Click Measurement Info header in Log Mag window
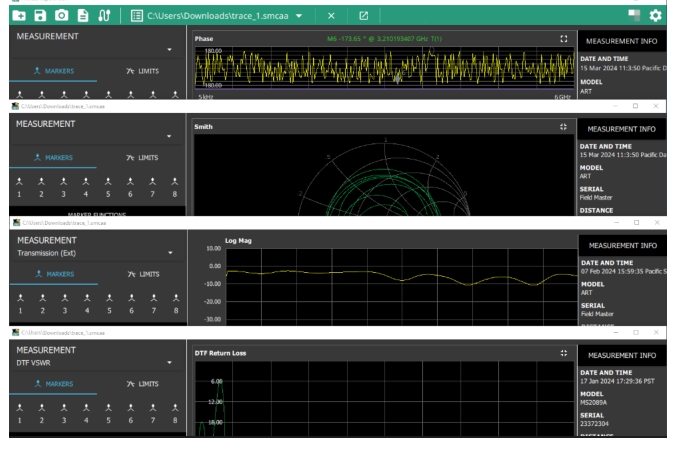Image resolution: width=675 pixels, height=462 pixels. 623,245
